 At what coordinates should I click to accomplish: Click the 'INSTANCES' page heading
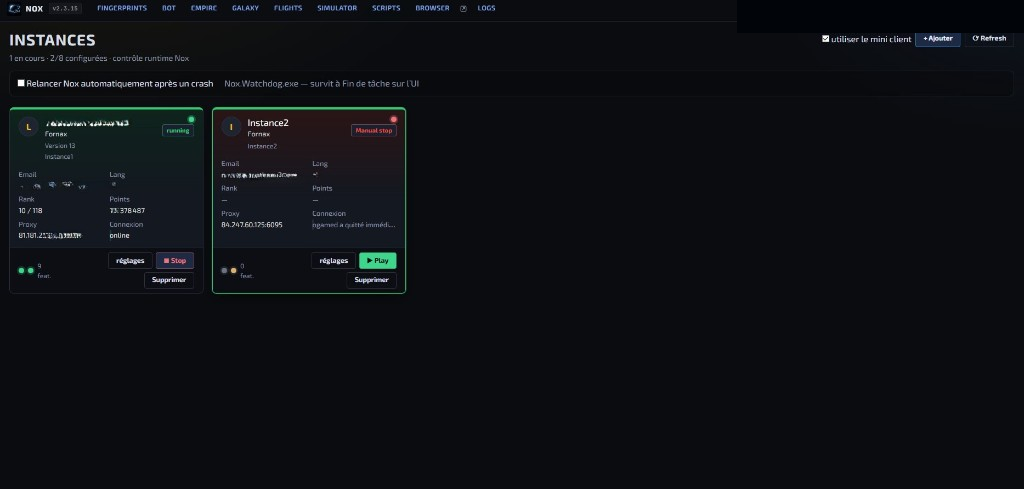52,40
